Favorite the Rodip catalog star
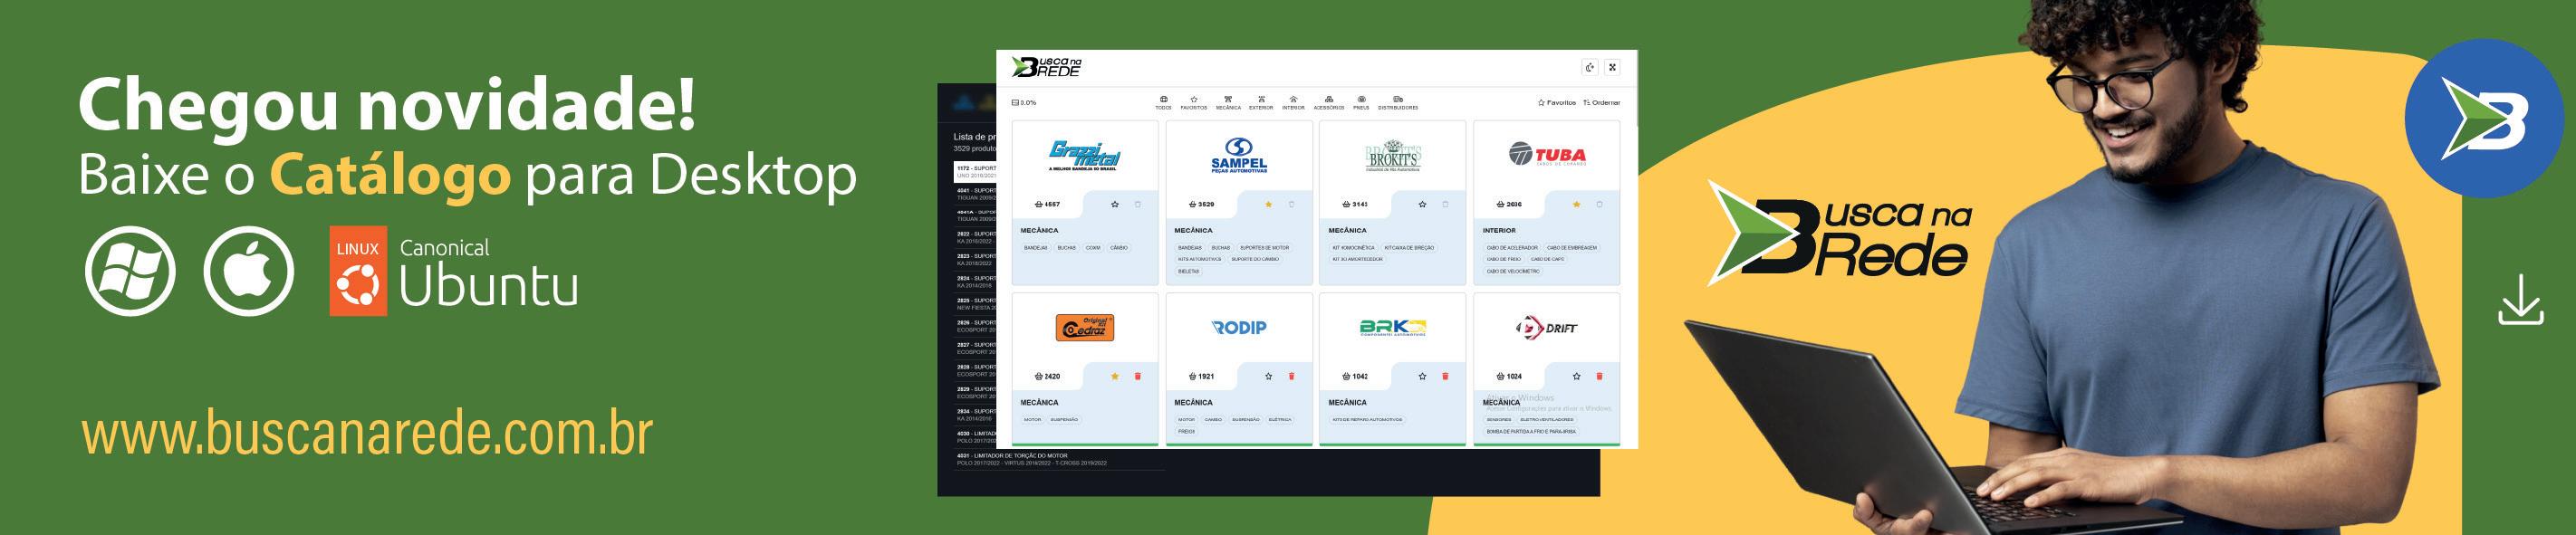This screenshot has width=2576, height=535. coord(1269,376)
